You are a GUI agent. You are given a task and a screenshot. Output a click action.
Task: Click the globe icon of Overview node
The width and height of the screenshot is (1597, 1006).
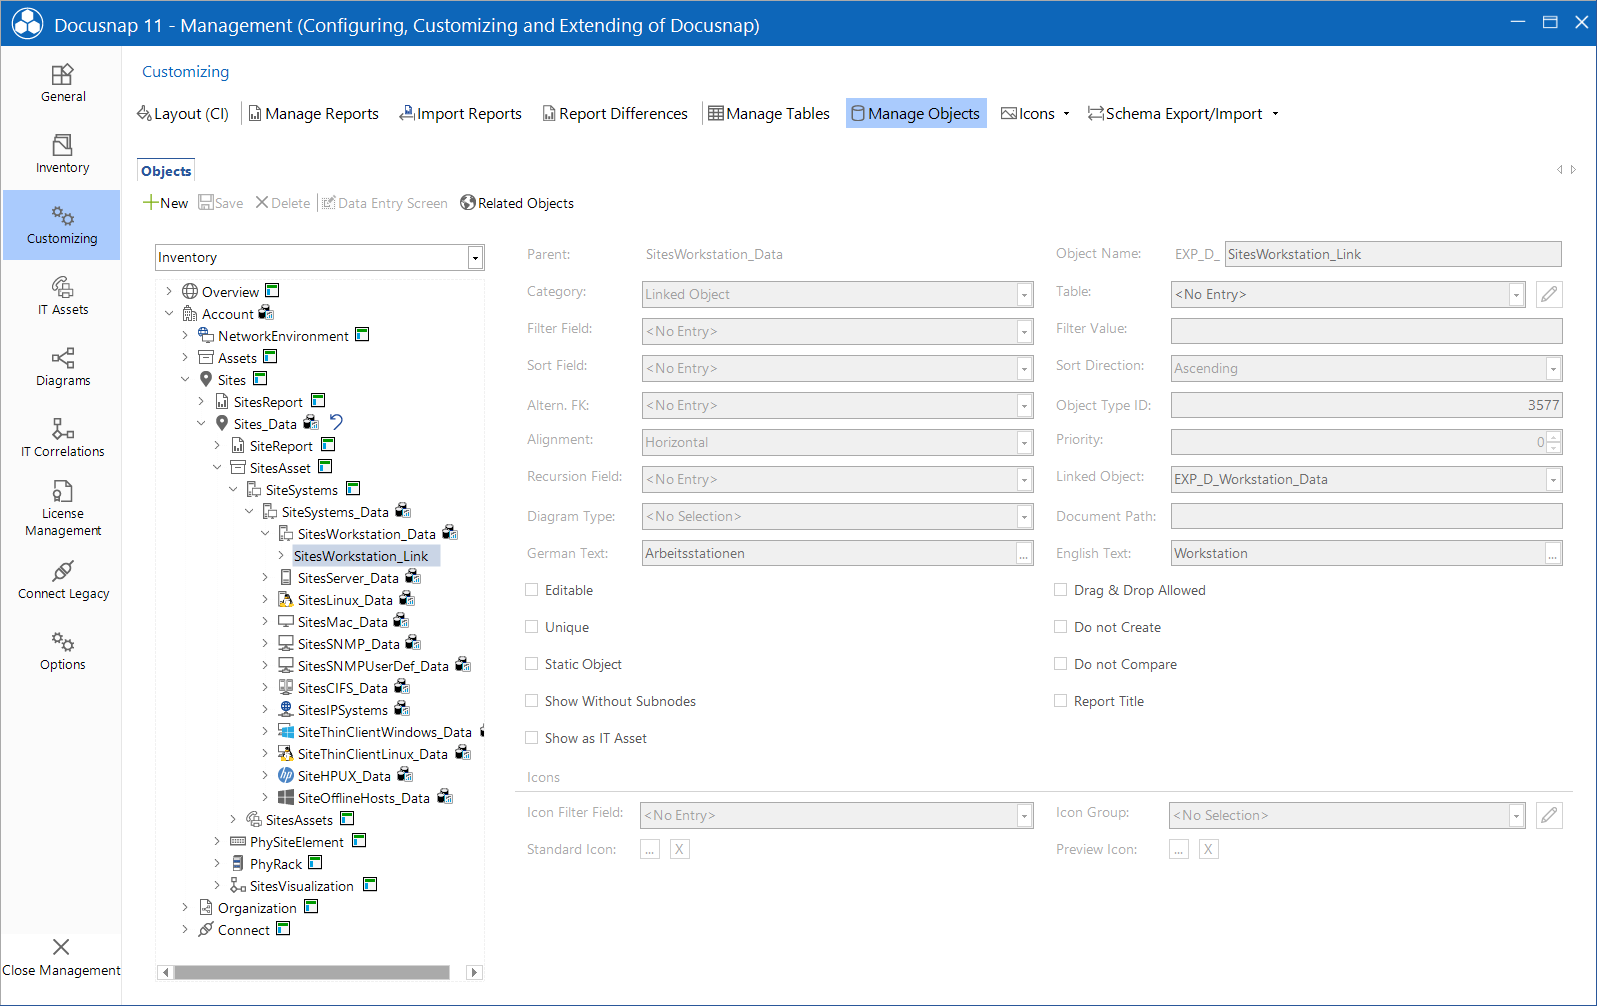[x=190, y=291]
